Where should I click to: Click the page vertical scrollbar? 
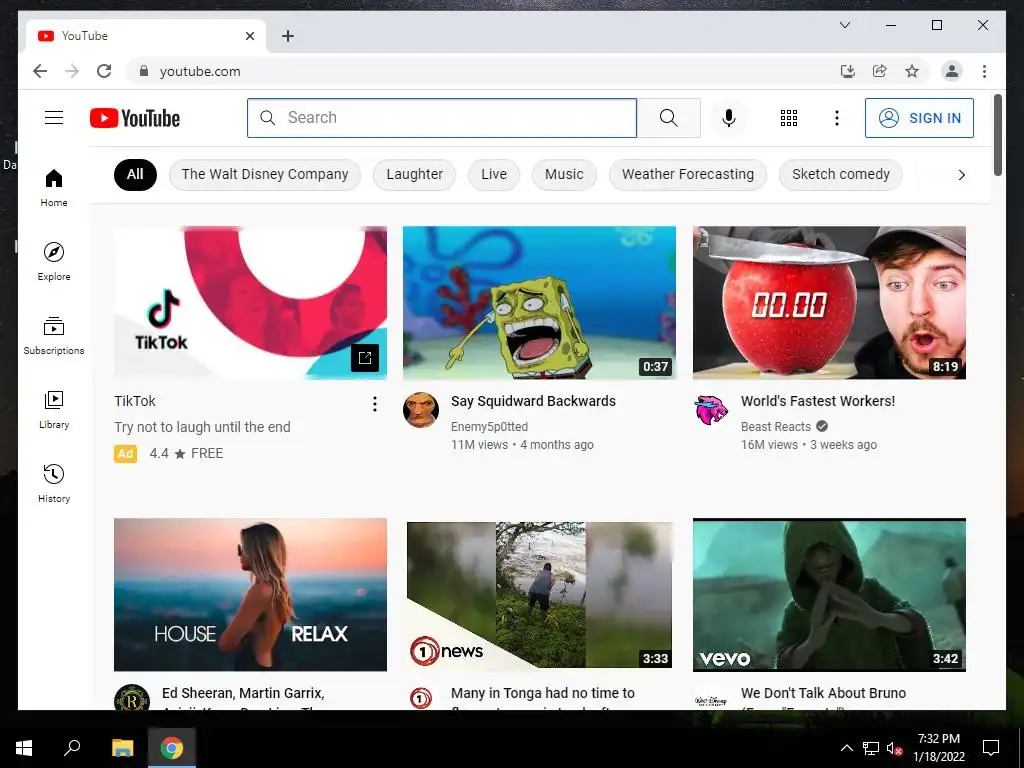click(x=997, y=135)
